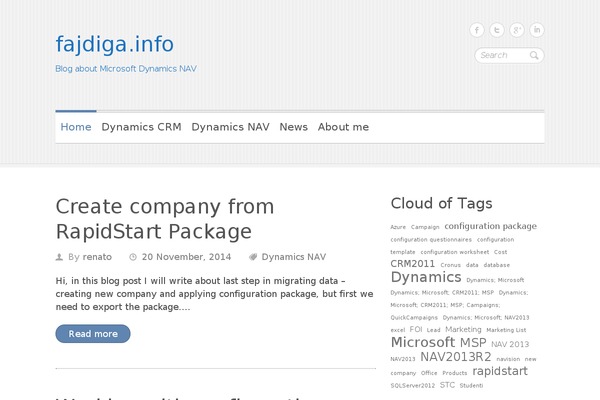Viewport: 600px width, 400px height.
Task: Select the large Dynamics tag
Action: tap(426, 277)
